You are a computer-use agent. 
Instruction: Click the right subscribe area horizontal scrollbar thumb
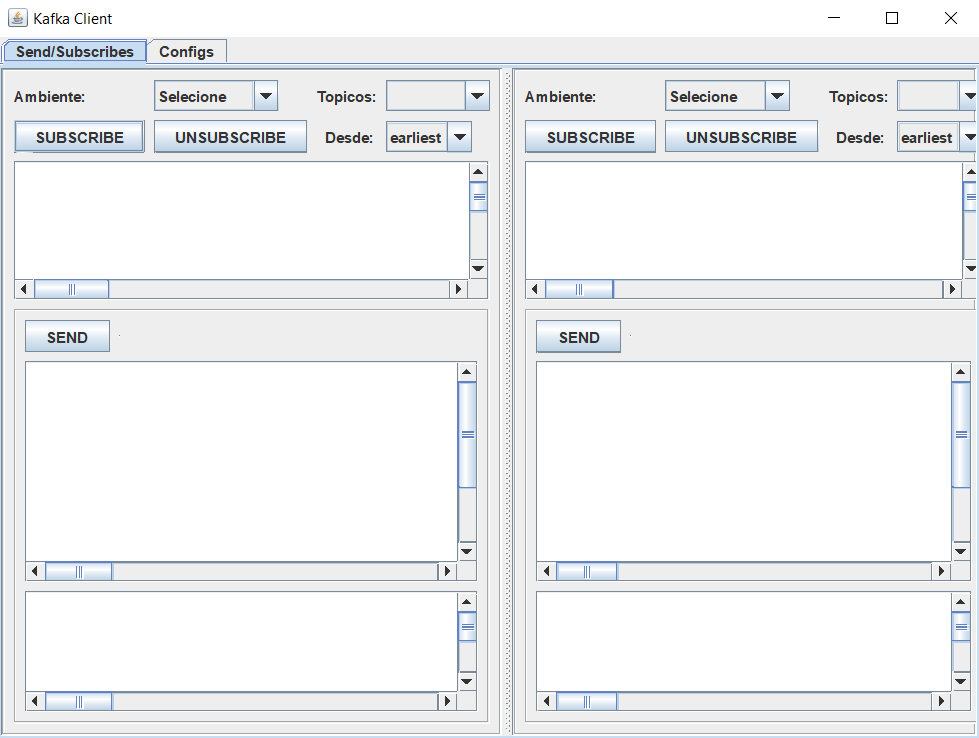click(579, 289)
